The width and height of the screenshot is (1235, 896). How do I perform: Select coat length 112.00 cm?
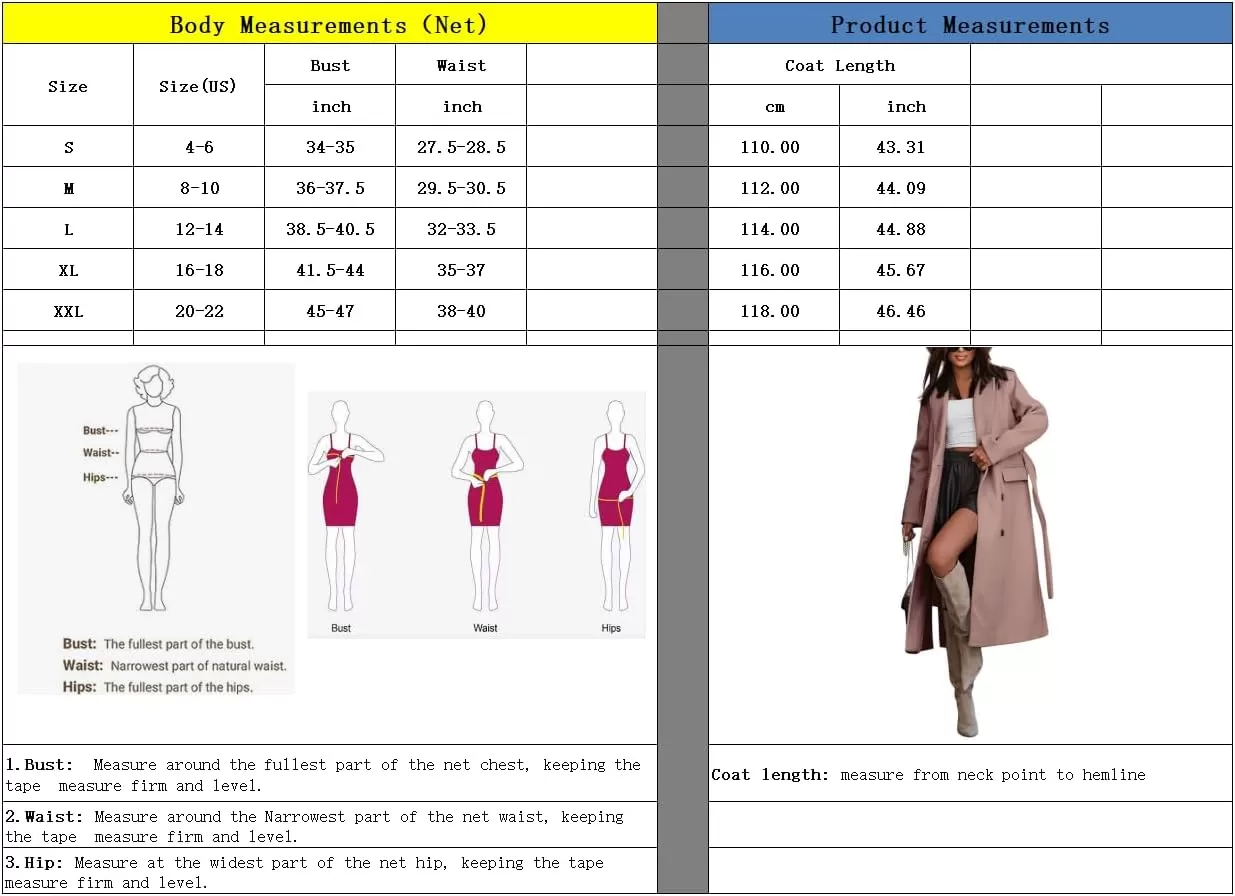click(774, 188)
